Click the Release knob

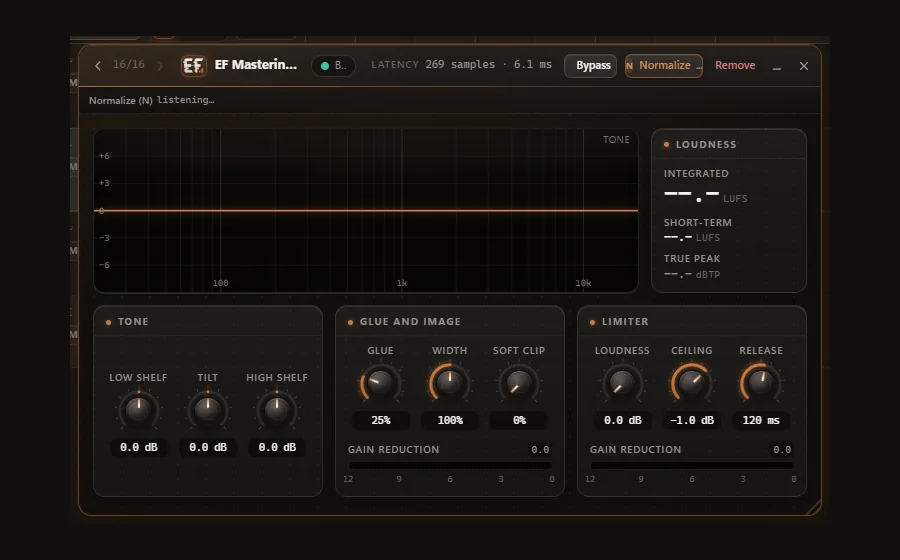(x=761, y=383)
